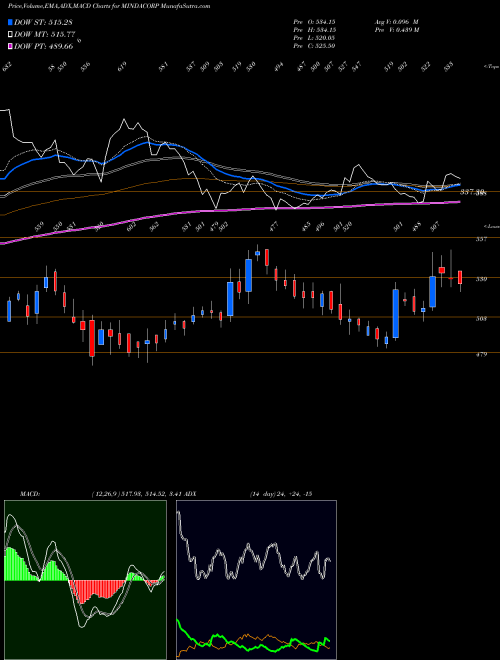Click the 539 price level label
The width and height of the screenshot is (500, 660).
(482, 279)
